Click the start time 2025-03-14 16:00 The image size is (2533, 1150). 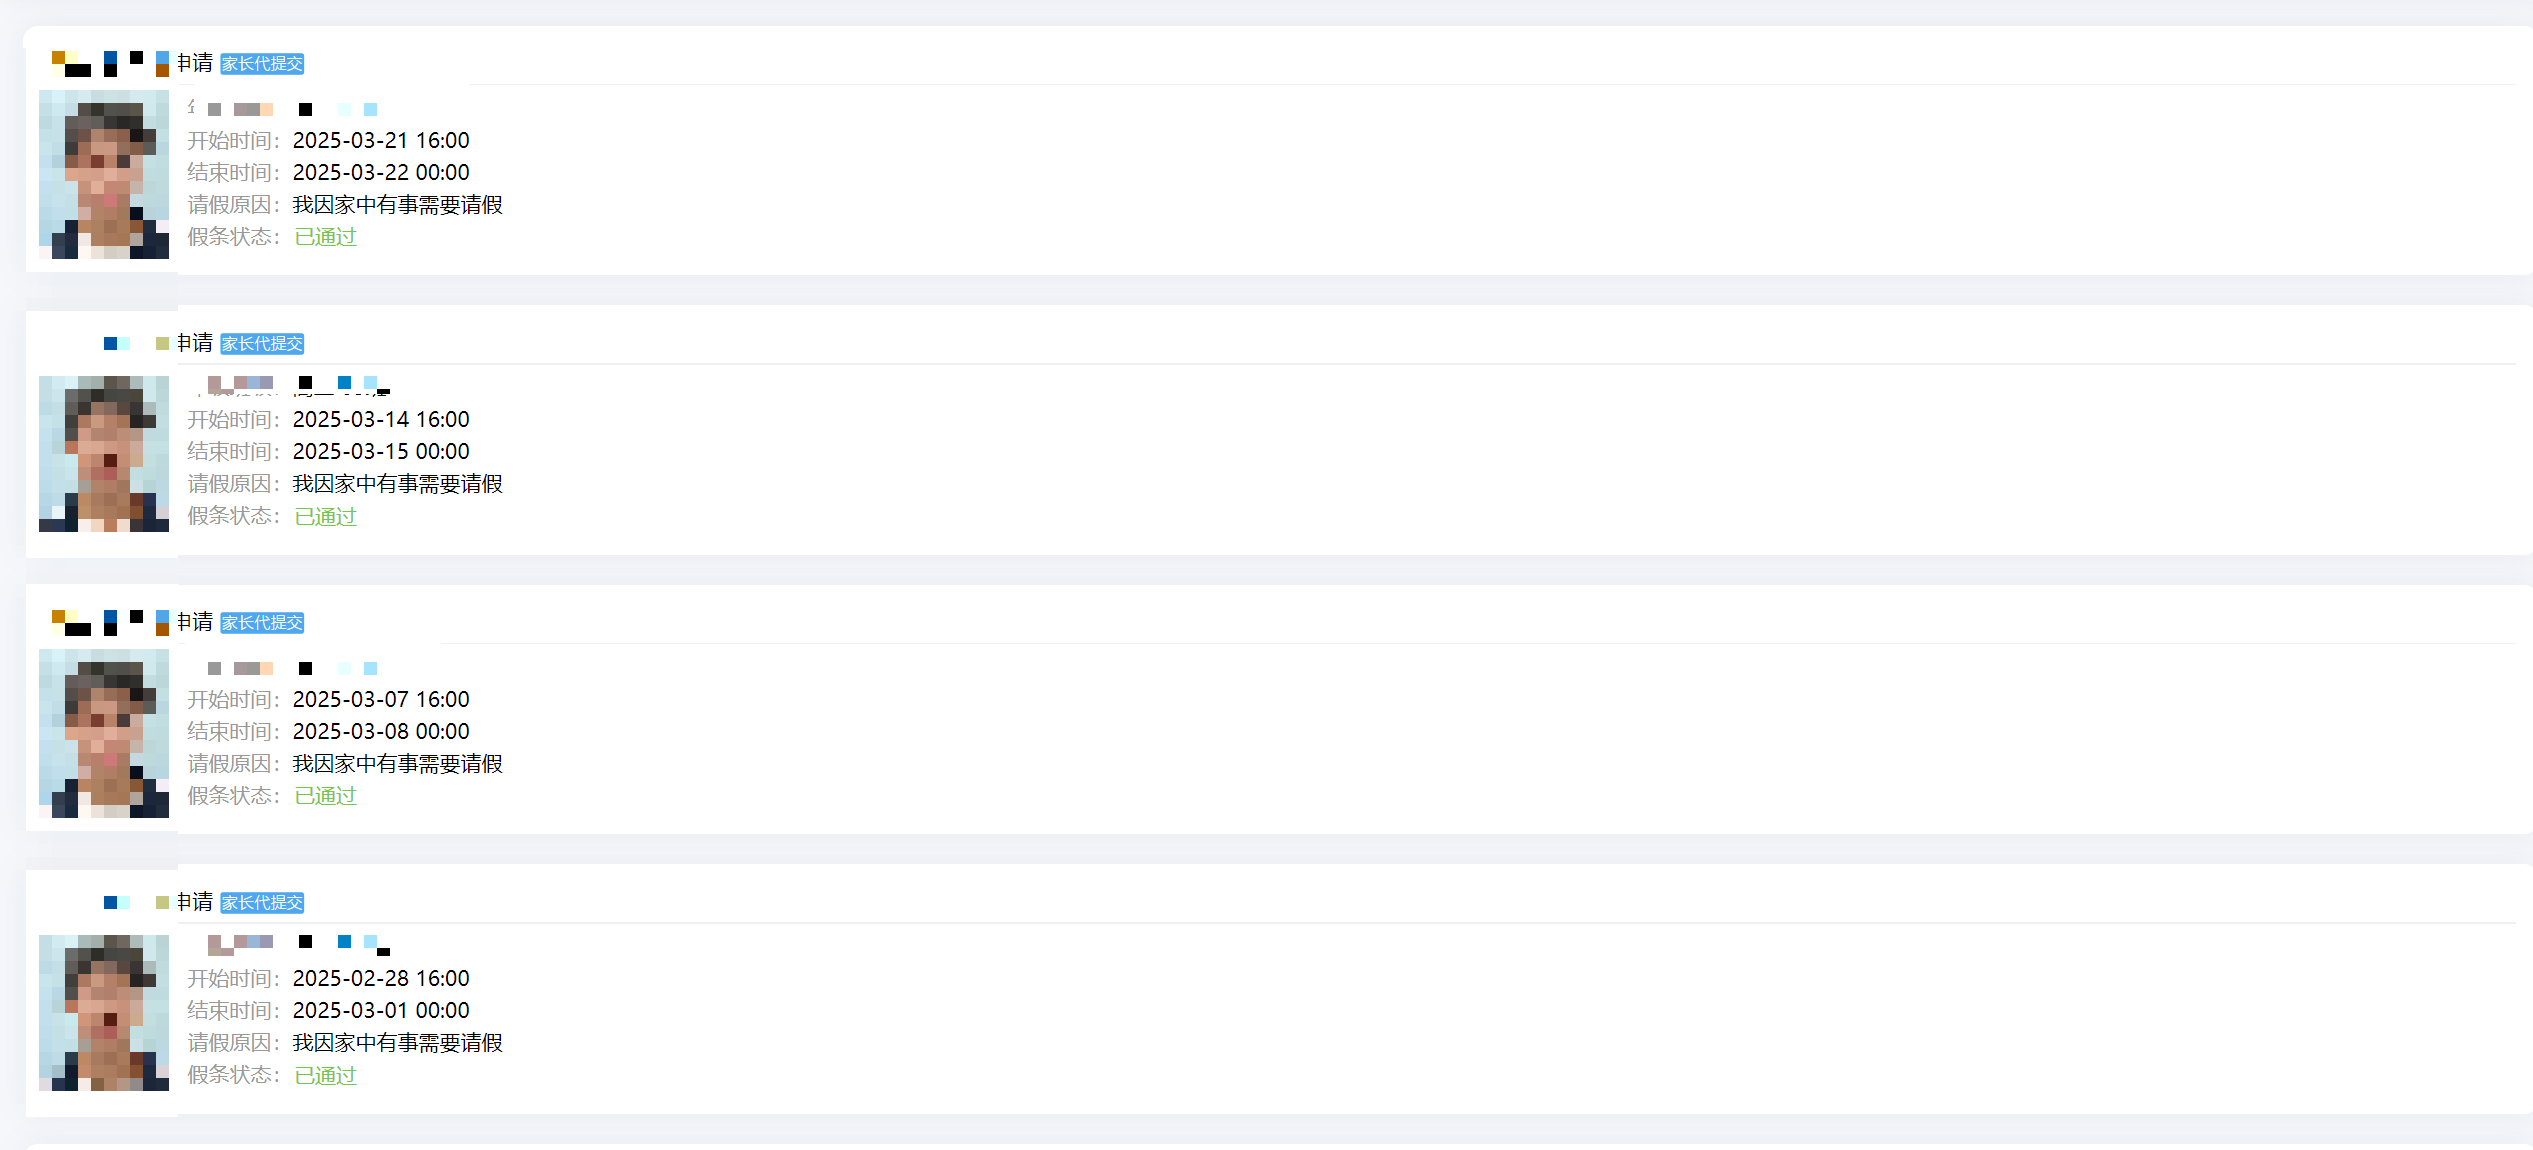tap(381, 420)
